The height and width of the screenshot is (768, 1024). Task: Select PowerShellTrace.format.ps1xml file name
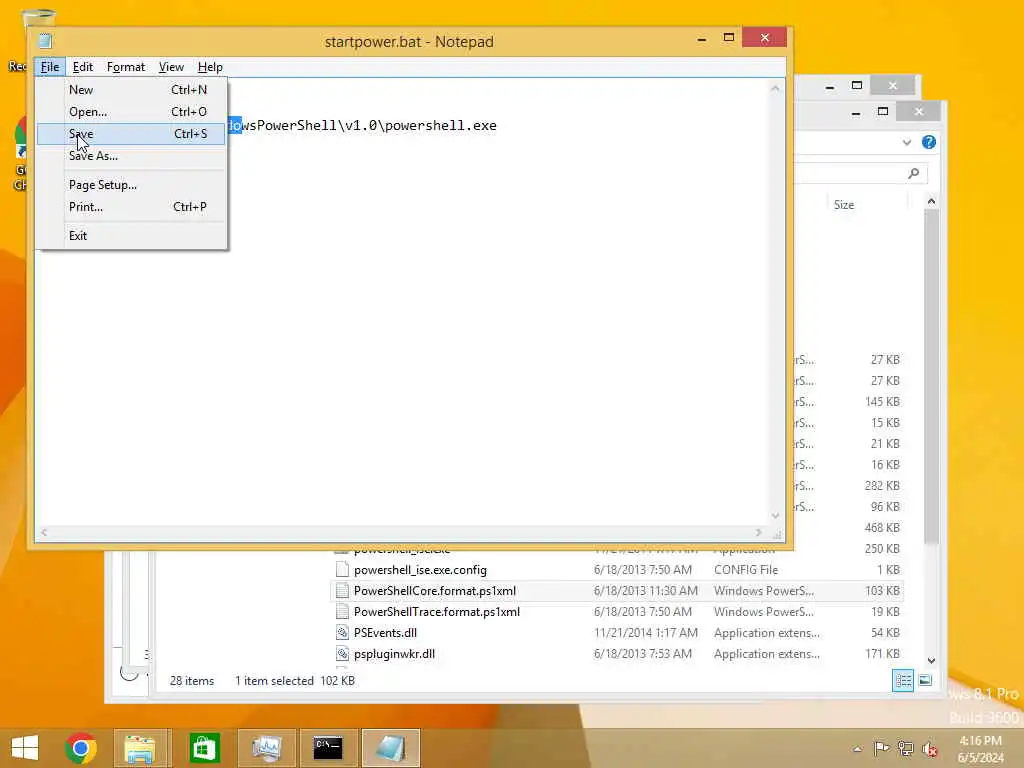[437, 611]
